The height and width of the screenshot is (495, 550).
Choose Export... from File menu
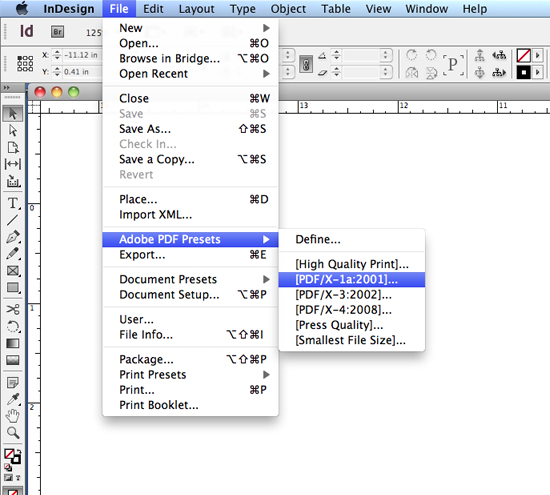(x=190, y=255)
